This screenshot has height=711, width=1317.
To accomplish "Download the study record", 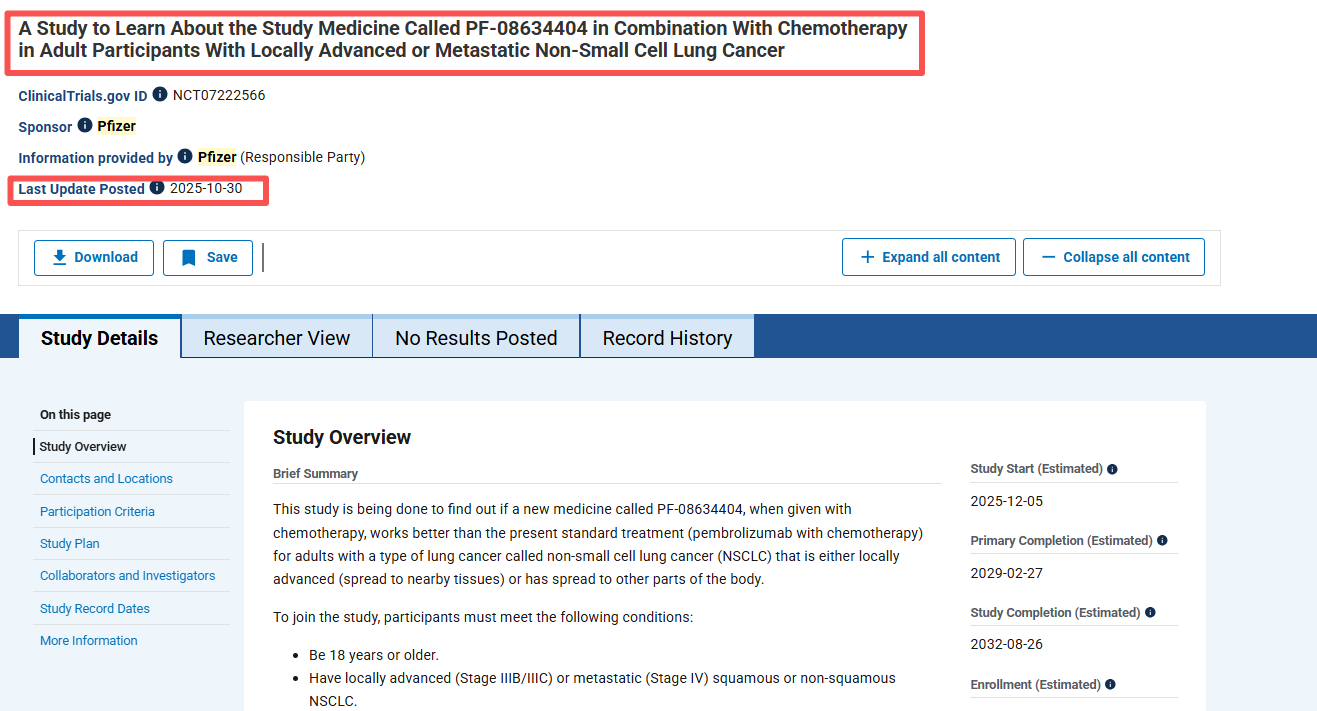I will (x=94, y=257).
